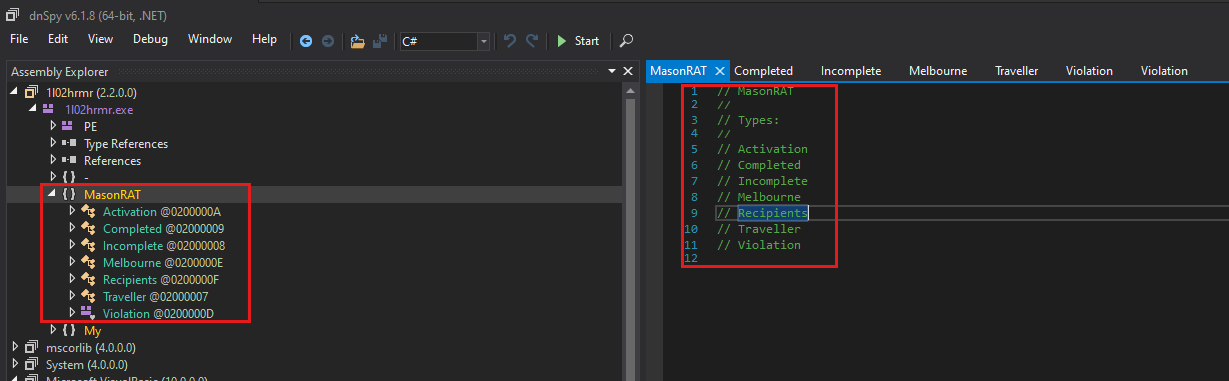
Task: Close the MasonRAT tab
Action: tap(720, 71)
